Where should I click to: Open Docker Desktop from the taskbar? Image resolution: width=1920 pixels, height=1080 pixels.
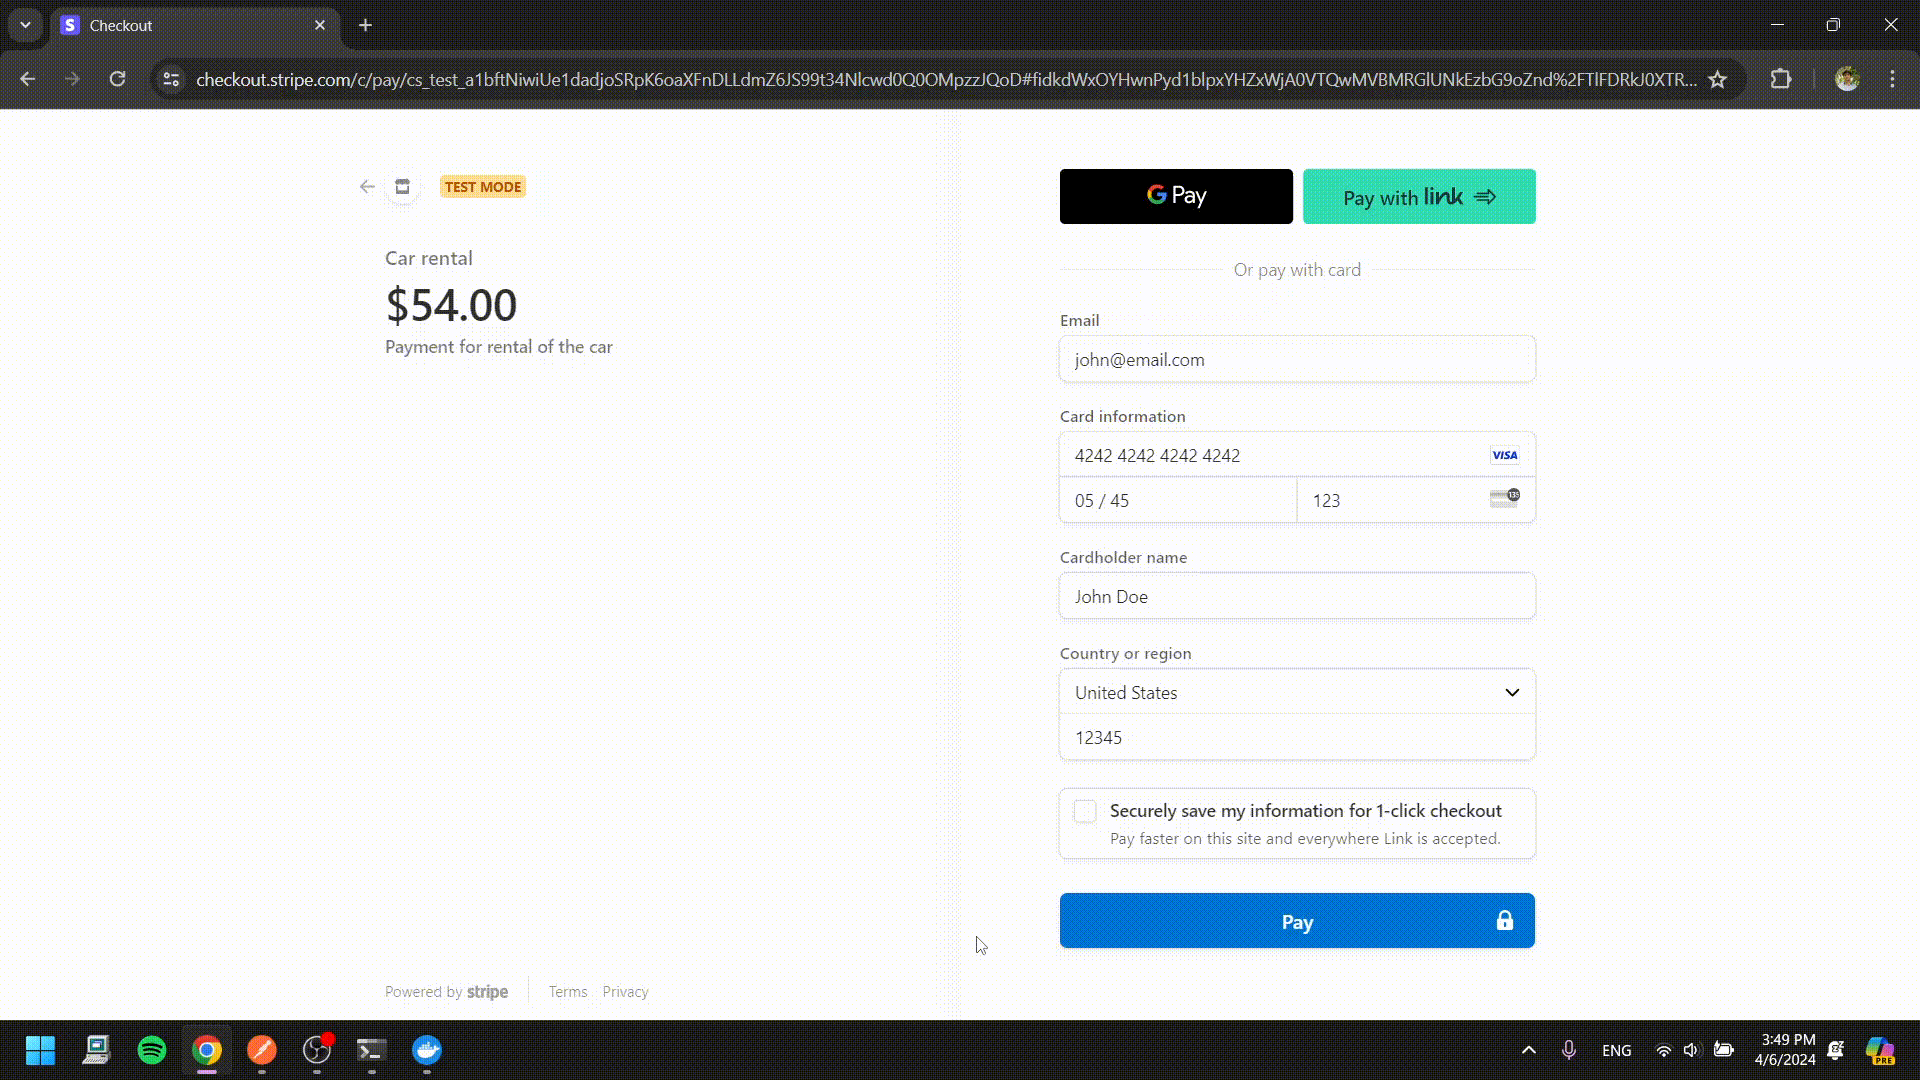[427, 1050]
